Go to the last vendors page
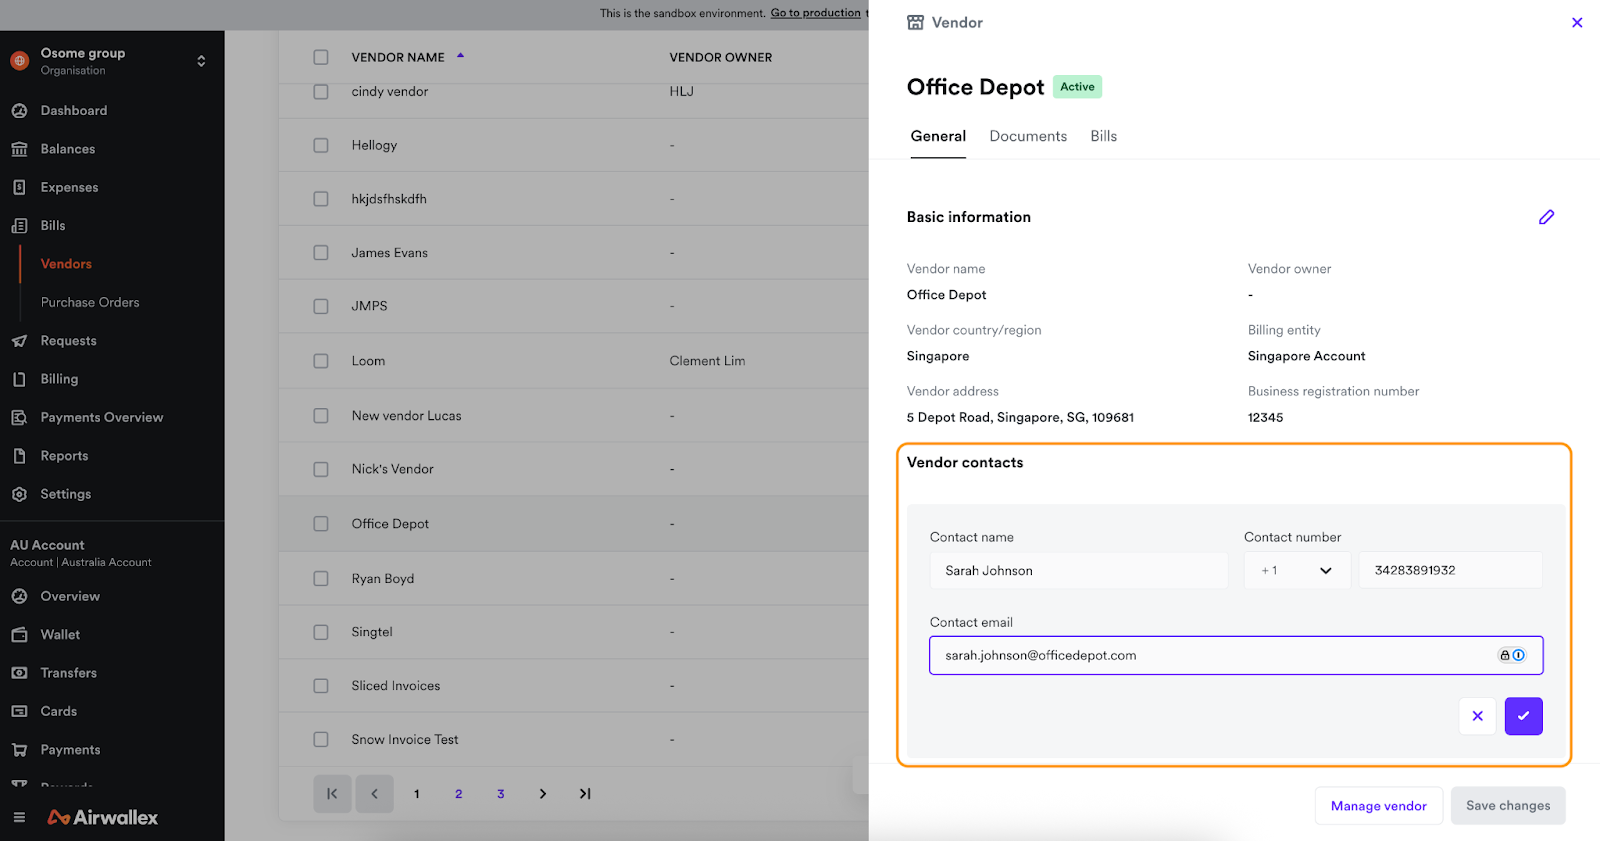 click(585, 794)
